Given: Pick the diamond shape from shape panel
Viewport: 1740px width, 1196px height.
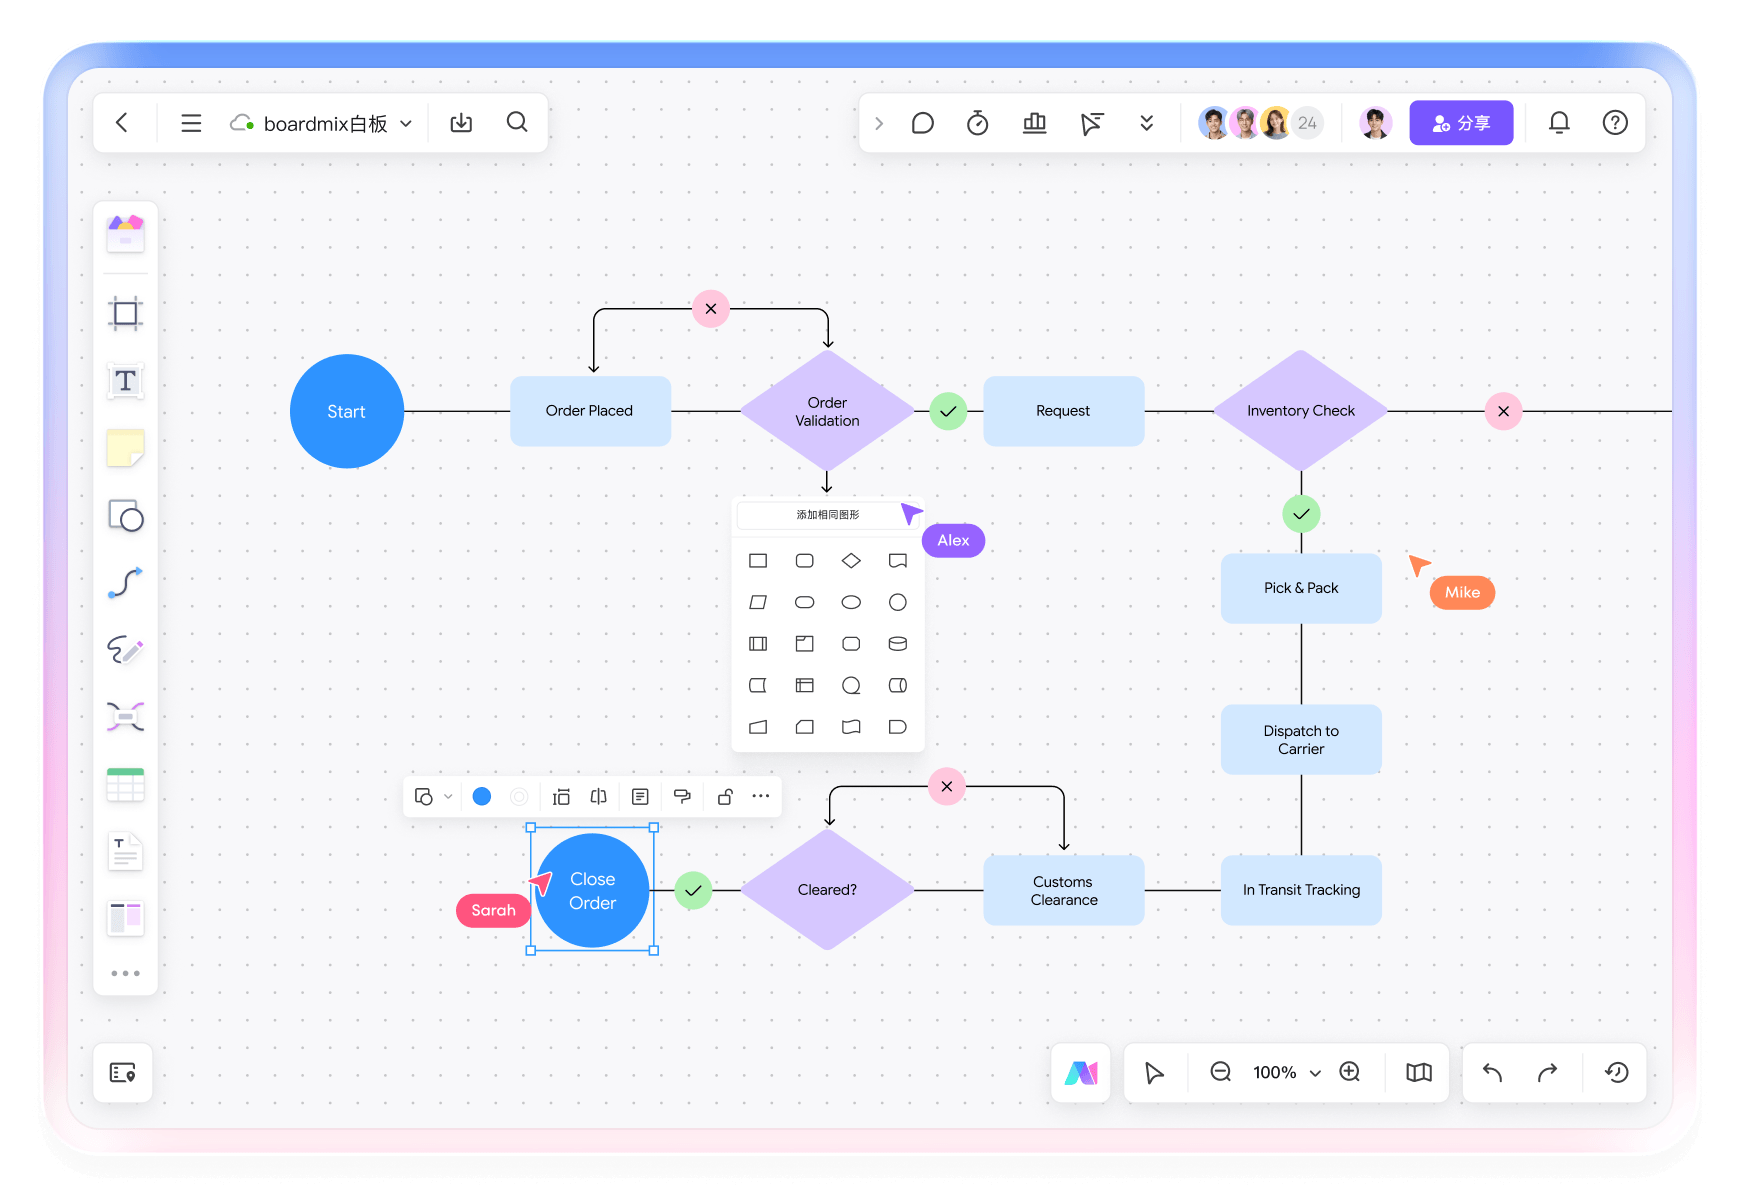Looking at the screenshot, I should [851, 561].
